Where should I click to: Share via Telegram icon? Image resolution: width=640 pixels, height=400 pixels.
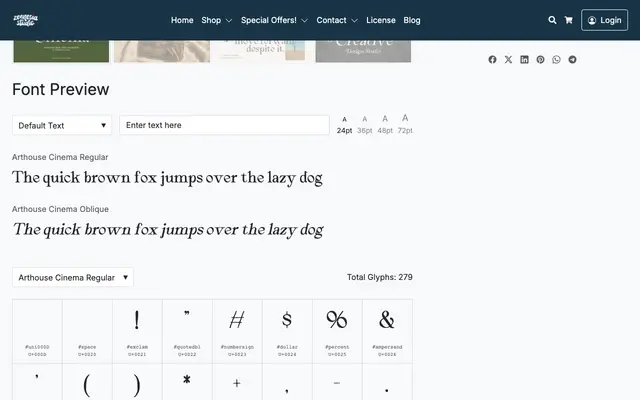572,60
